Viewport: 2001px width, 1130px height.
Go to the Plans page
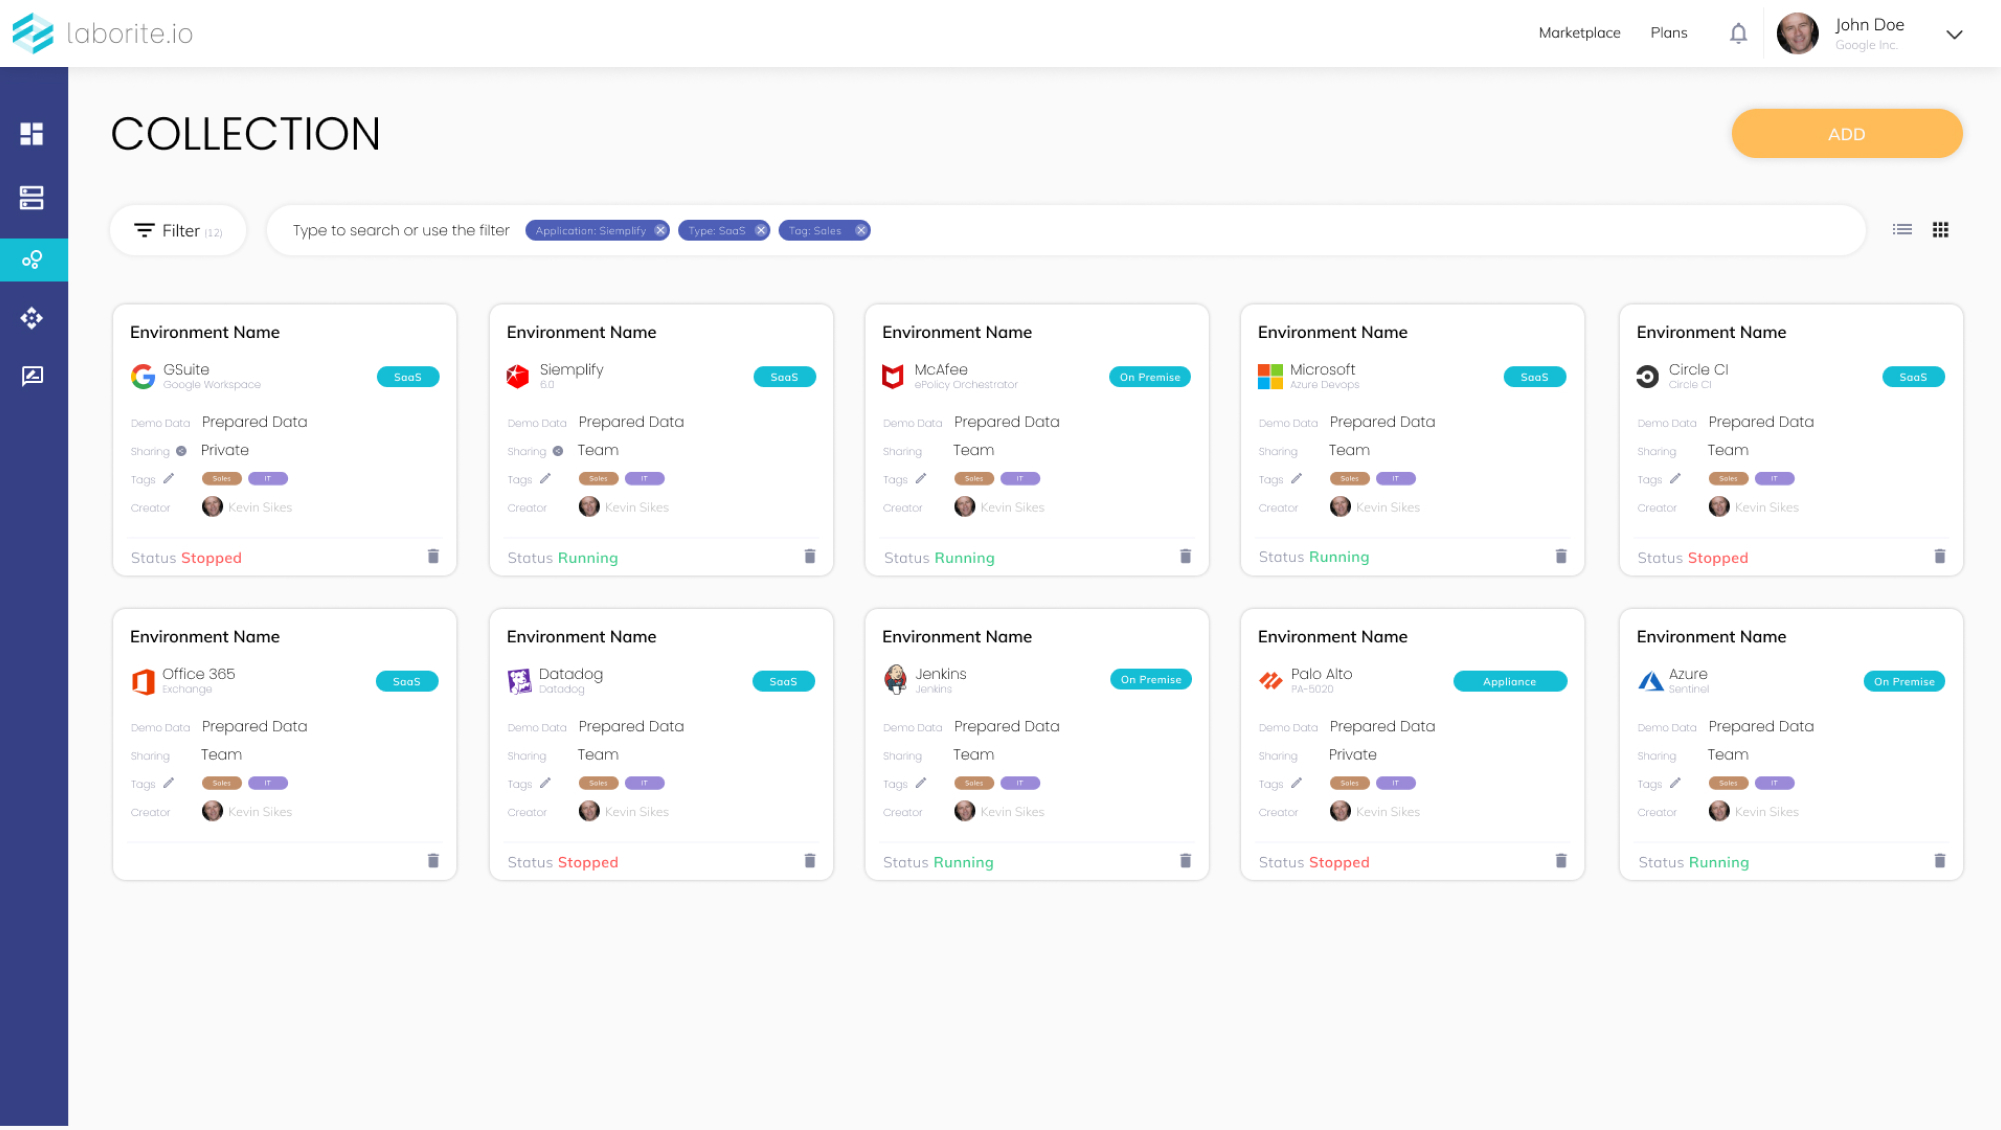(x=1668, y=33)
